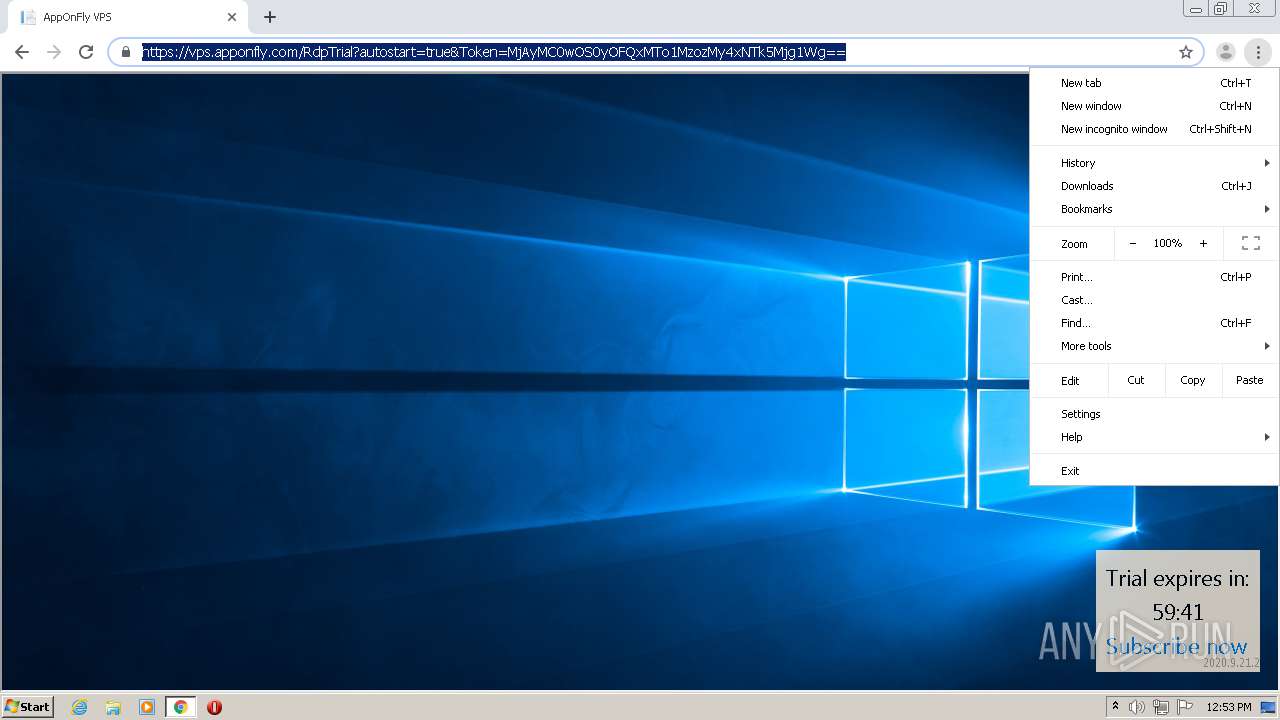The height and width of the screenshot is (720, 1280).
Task: Click the 100% zoom value
Action: pos(1167,243)
